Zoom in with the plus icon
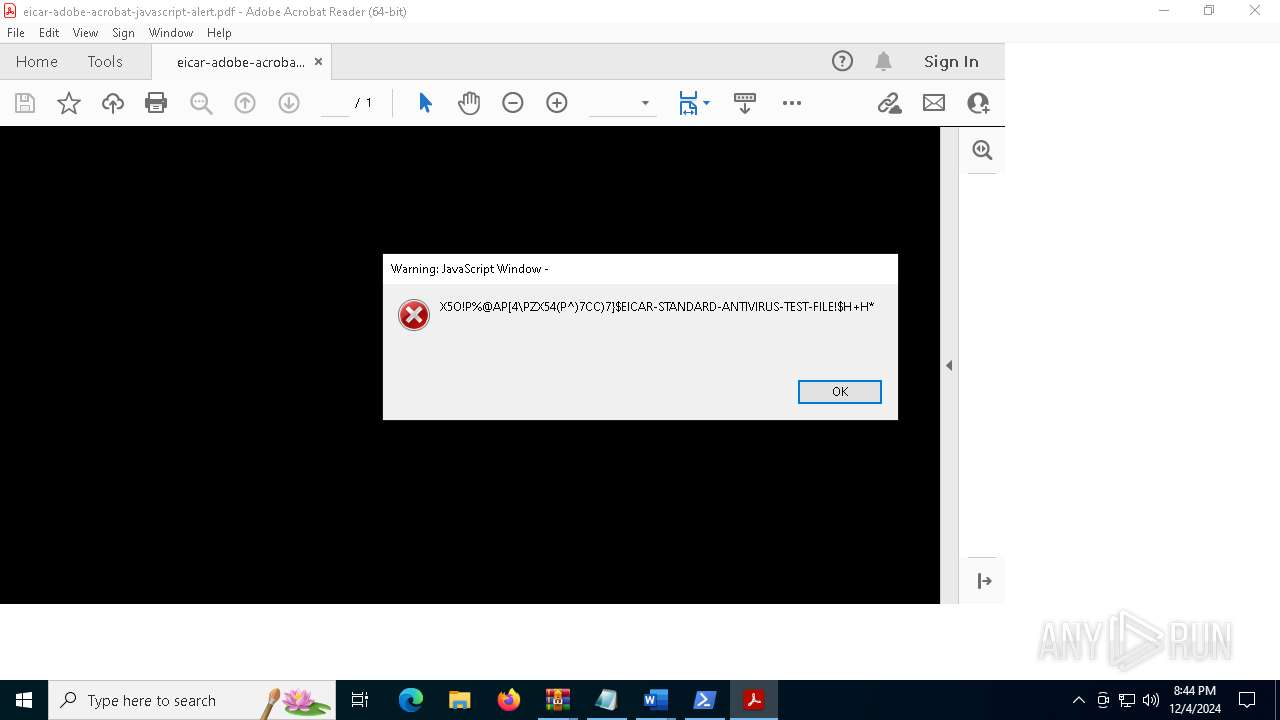 pyautogui.click(x=557, y=103)
